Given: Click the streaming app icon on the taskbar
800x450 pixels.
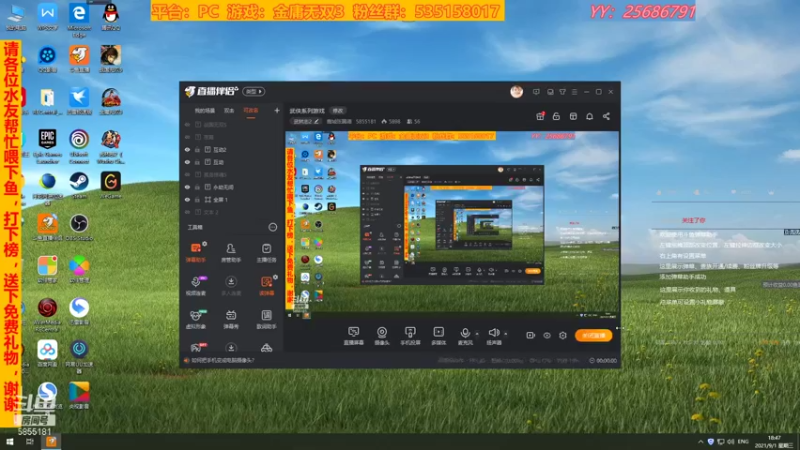Looking at the screenshot, I should 51,442.
